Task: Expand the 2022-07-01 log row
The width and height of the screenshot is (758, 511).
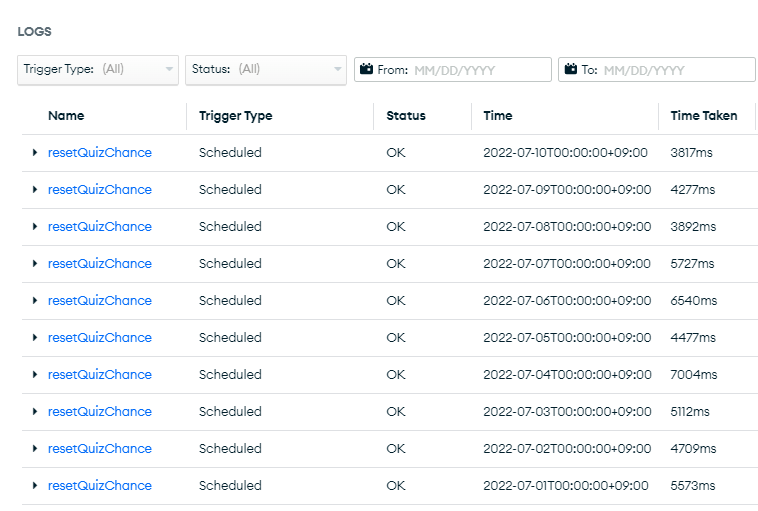Action: [35, 485]
